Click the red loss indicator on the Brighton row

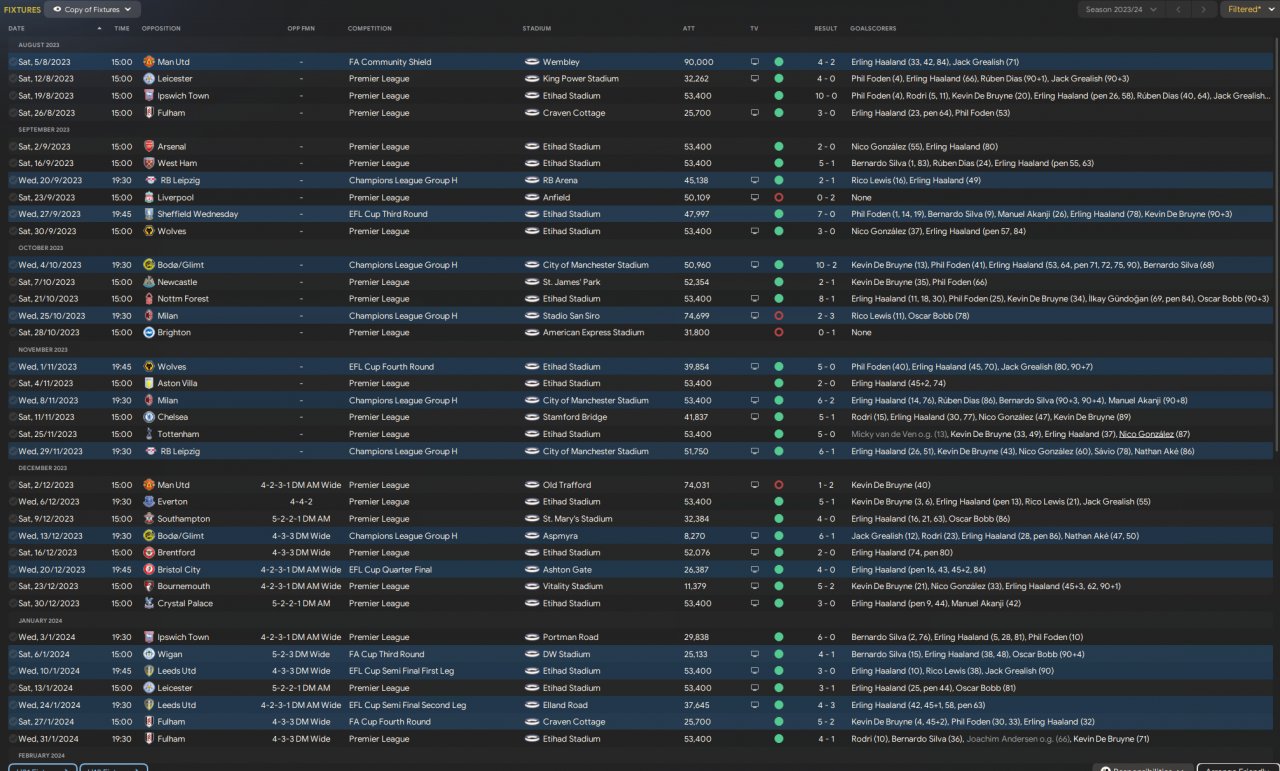[x=778, y=333]
